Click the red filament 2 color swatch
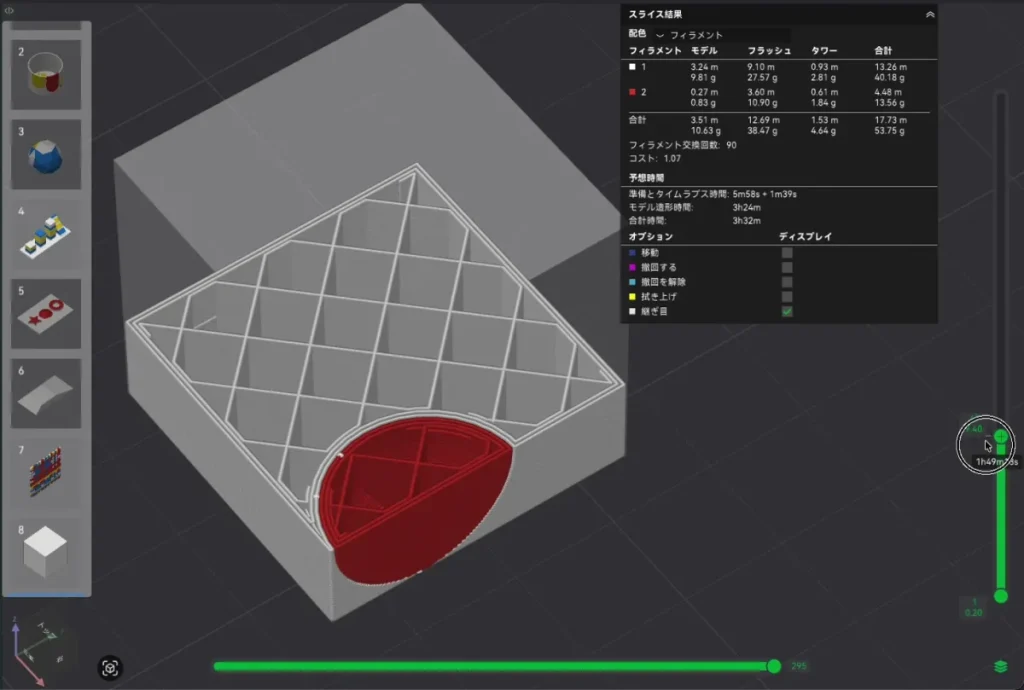This screenshot has height=690, width=1024. (x=632, y=92)
